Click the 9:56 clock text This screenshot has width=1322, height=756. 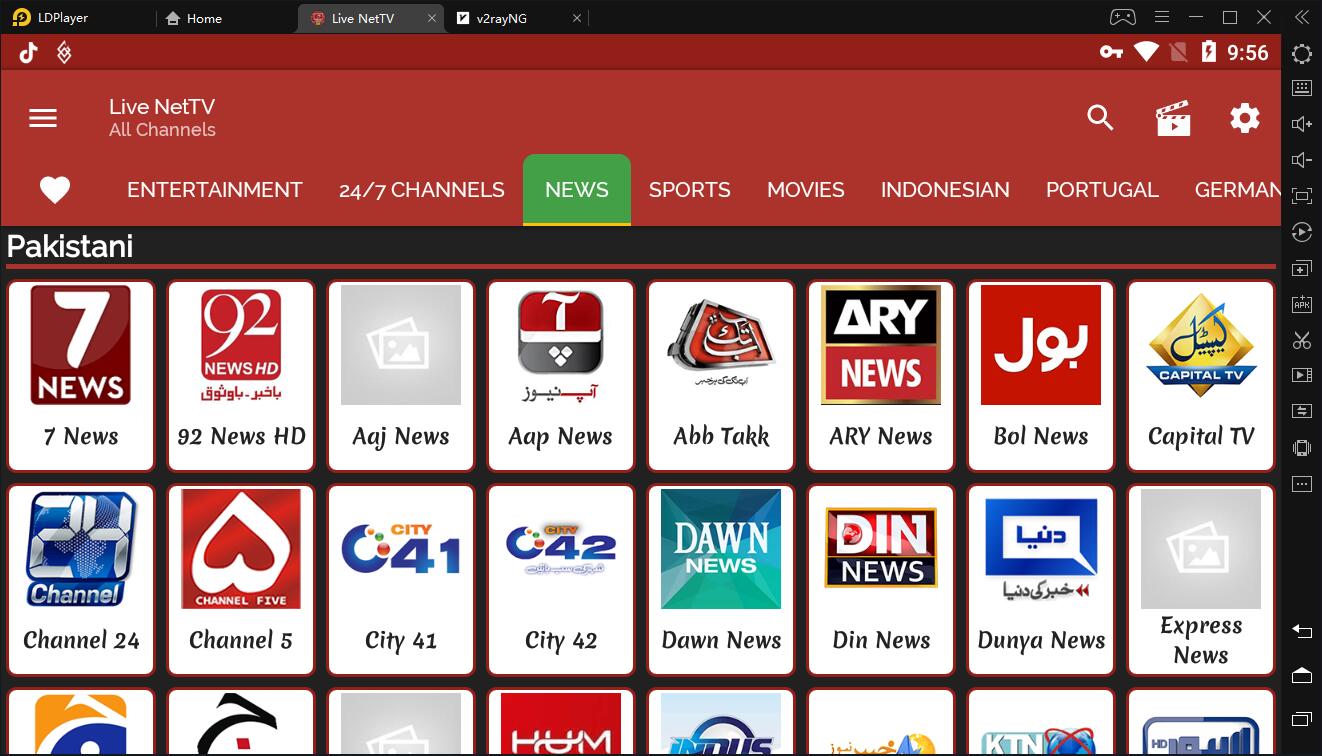pos(1248,53)
